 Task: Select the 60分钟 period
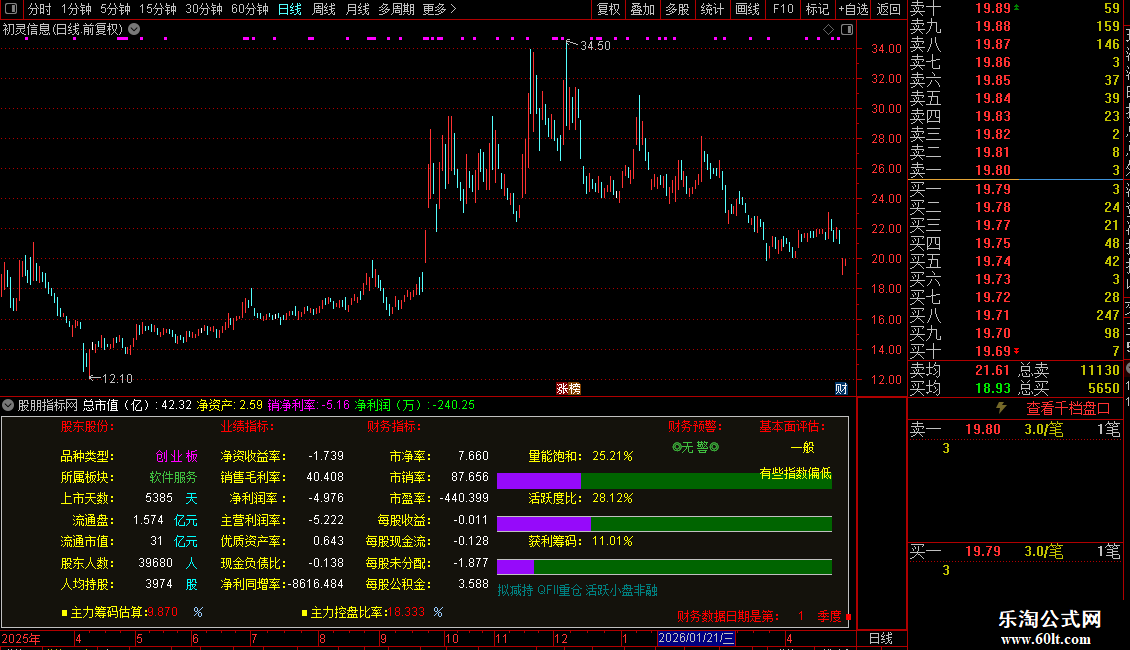(250, 9)
